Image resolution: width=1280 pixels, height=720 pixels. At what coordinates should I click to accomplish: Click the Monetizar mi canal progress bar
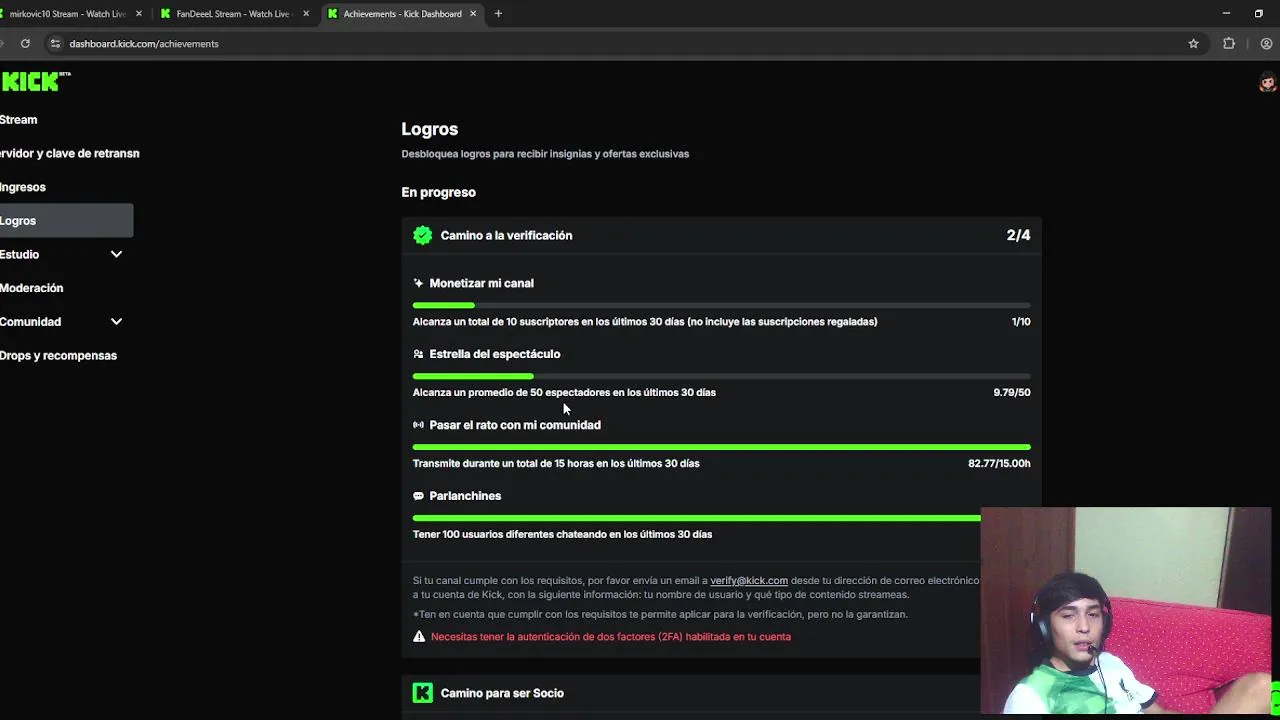click(x=721, y=305)
